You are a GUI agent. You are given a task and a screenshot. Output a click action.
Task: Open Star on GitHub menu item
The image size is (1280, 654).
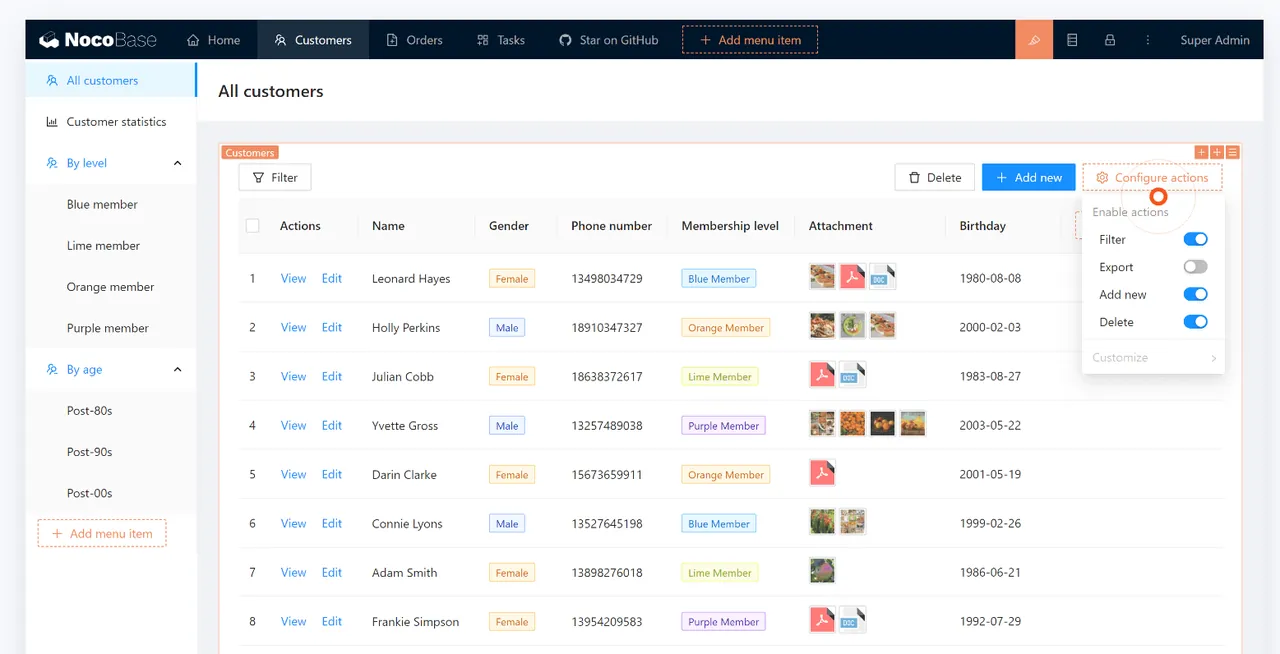click(609, 40)
